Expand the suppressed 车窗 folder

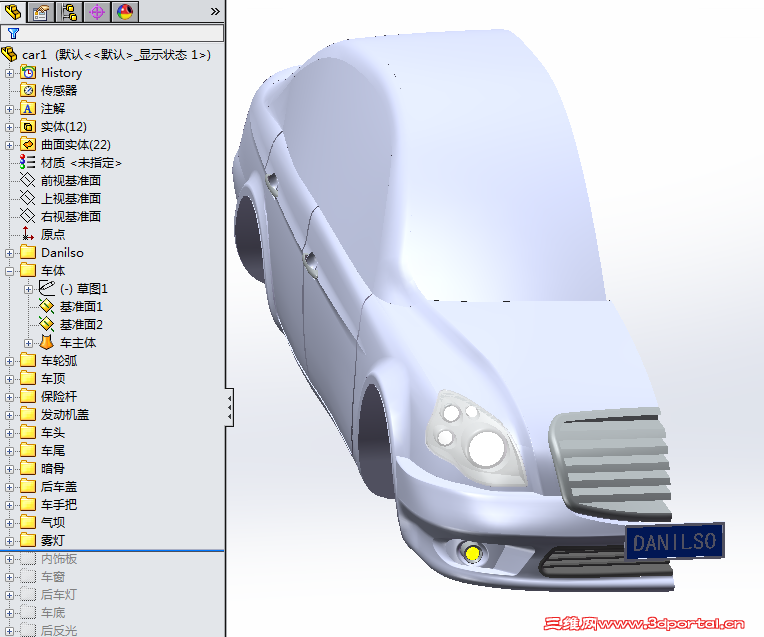coord(9,578)
